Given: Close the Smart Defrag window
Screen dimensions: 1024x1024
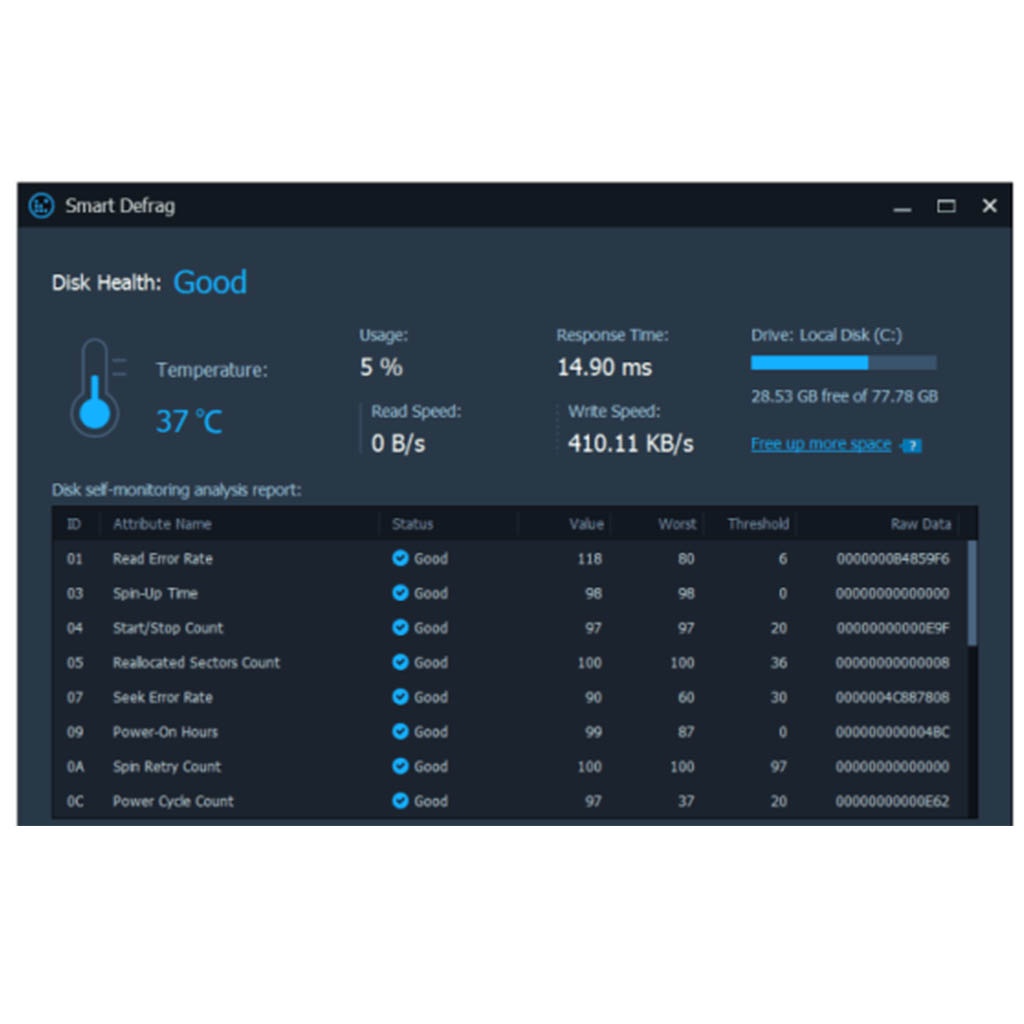Looking at the screenshot, I should [x=989, y=206].
